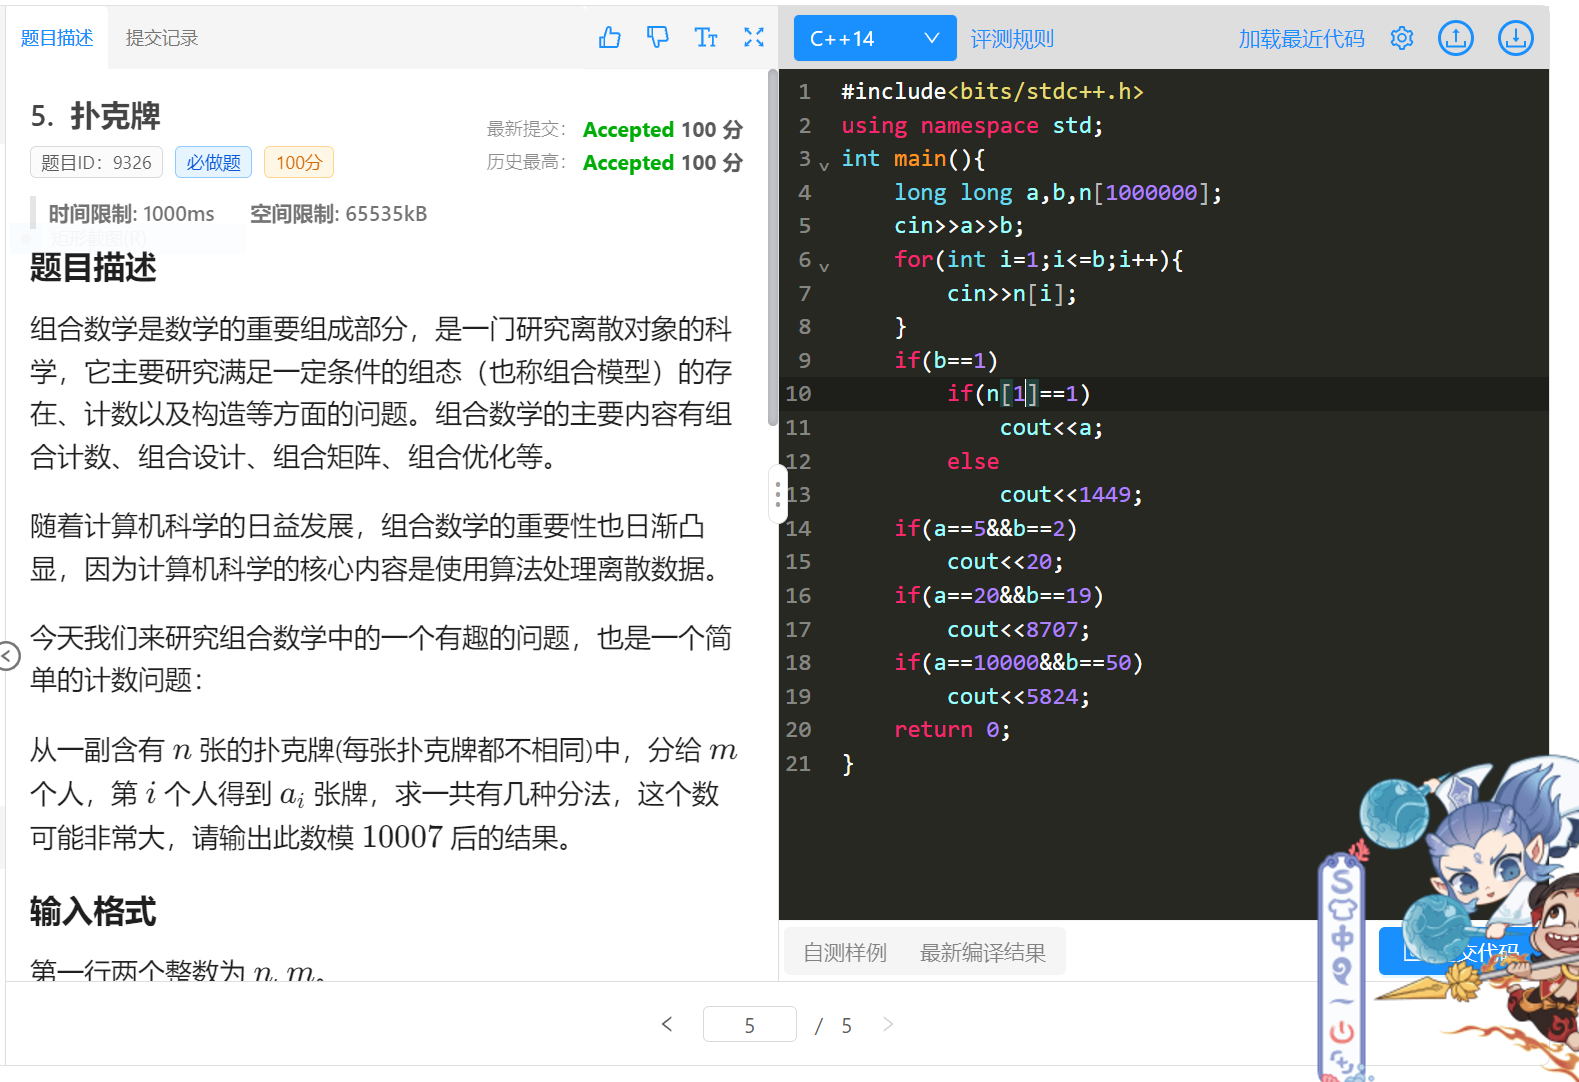Click the if(a==10000&&b==50) line
Screen dimensions: 1579x1082
(x=1018, y=662)
